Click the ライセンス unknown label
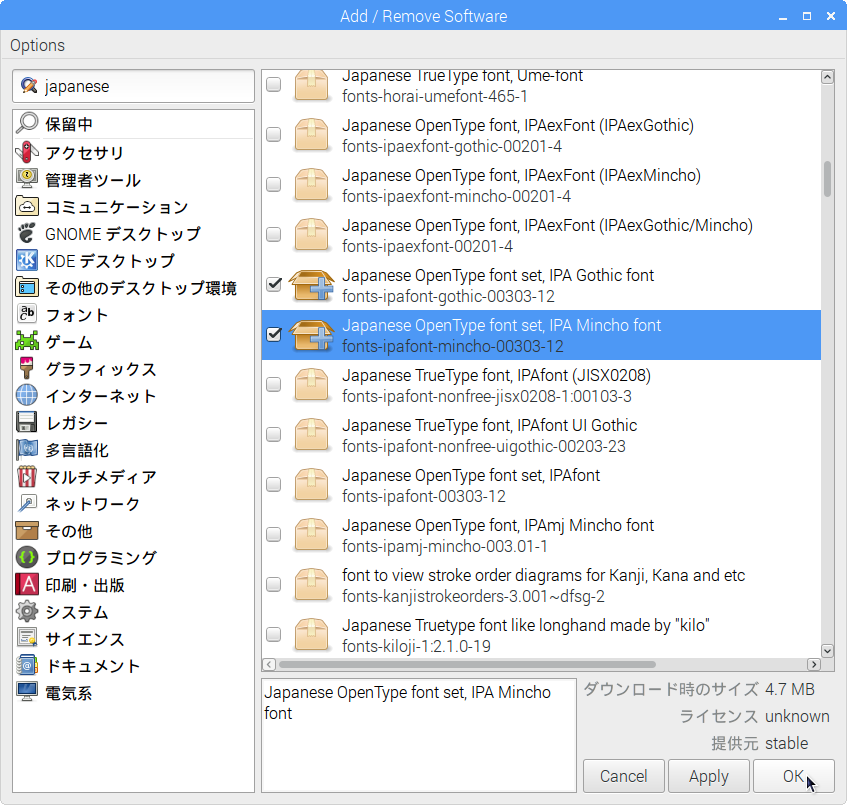 tap(754, 716)
